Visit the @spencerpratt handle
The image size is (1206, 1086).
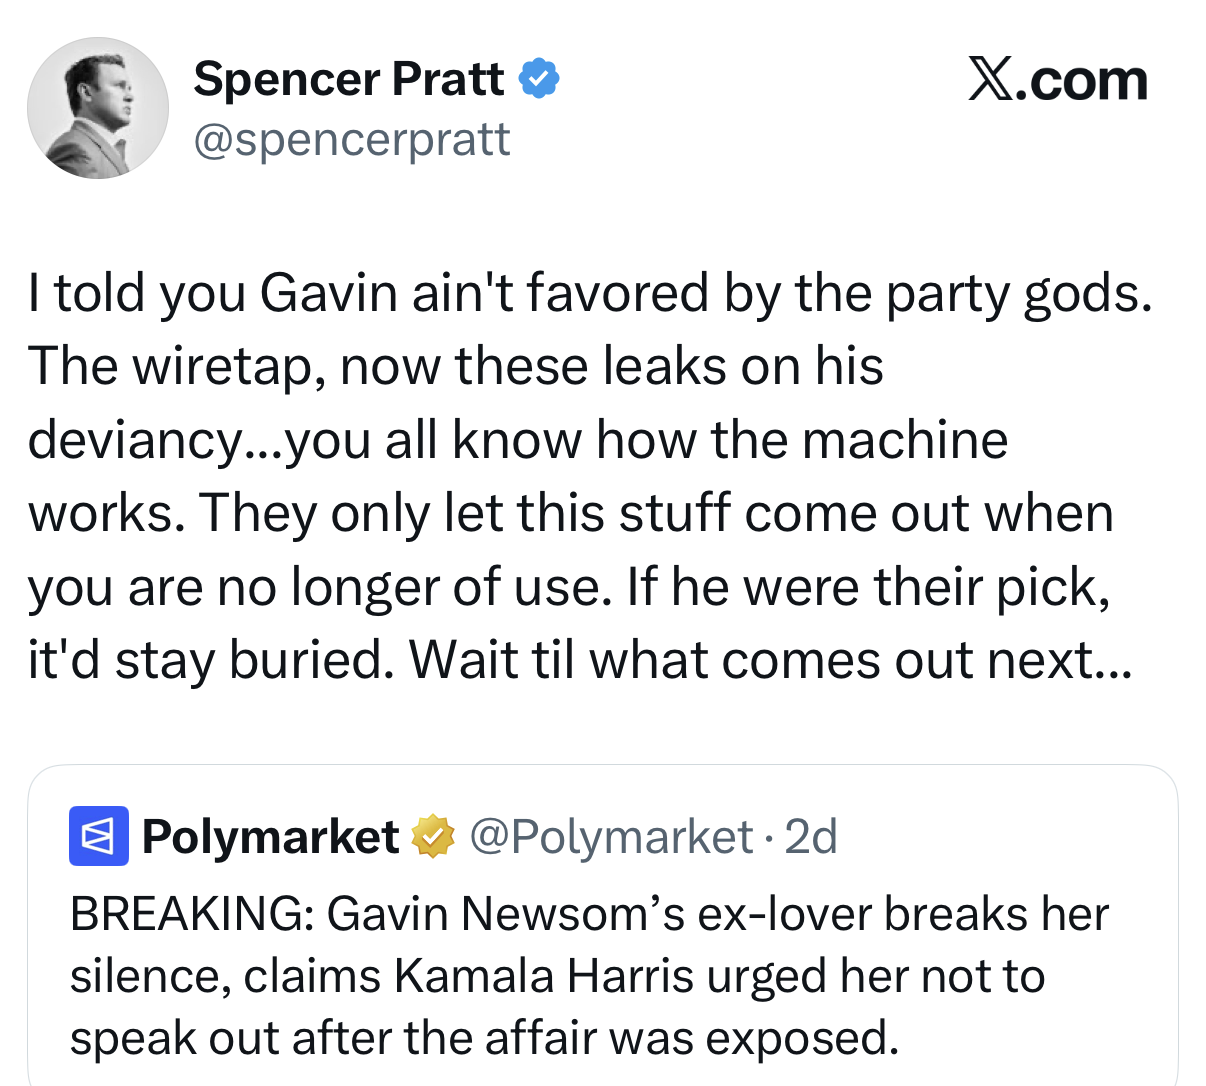tap(352, 139)
